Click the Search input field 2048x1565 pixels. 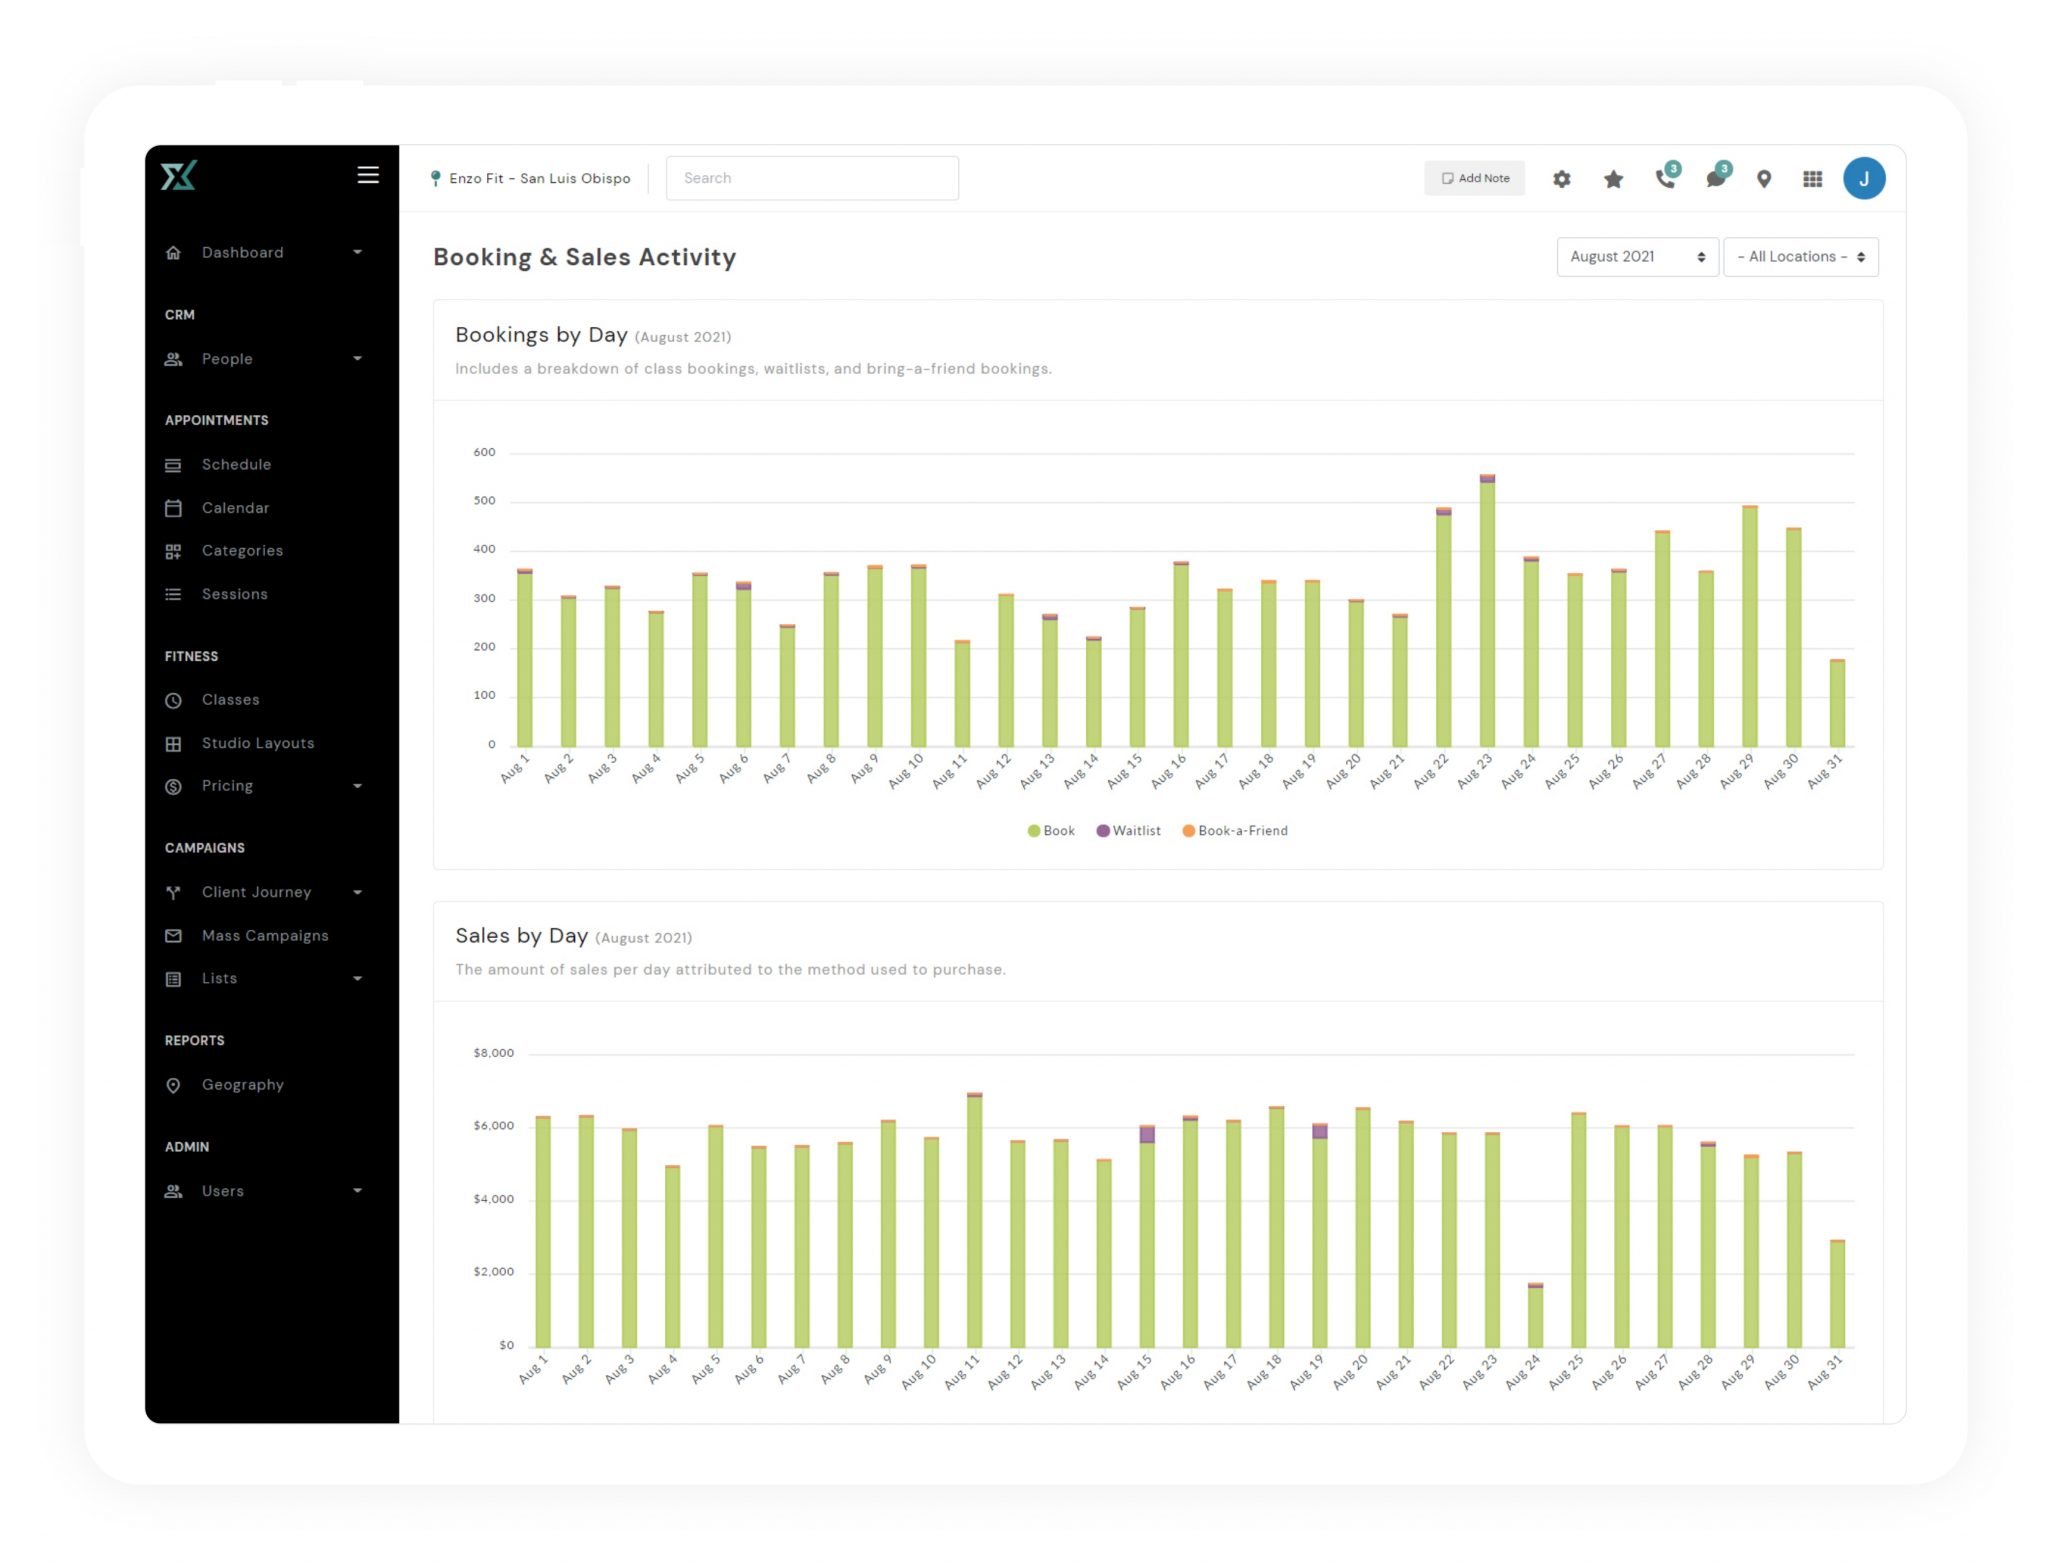tap(811, 178)
